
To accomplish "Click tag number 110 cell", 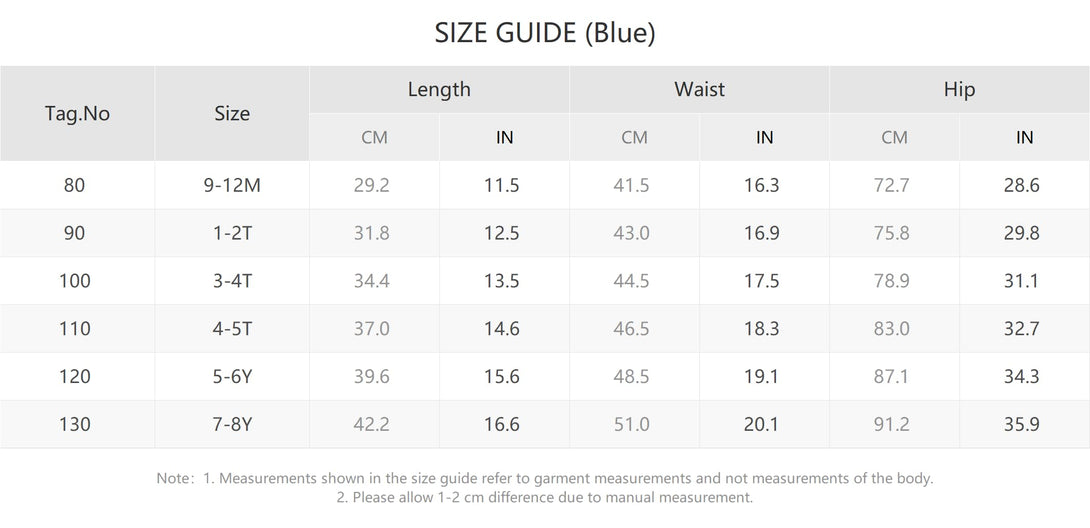I will coord(74,329).
